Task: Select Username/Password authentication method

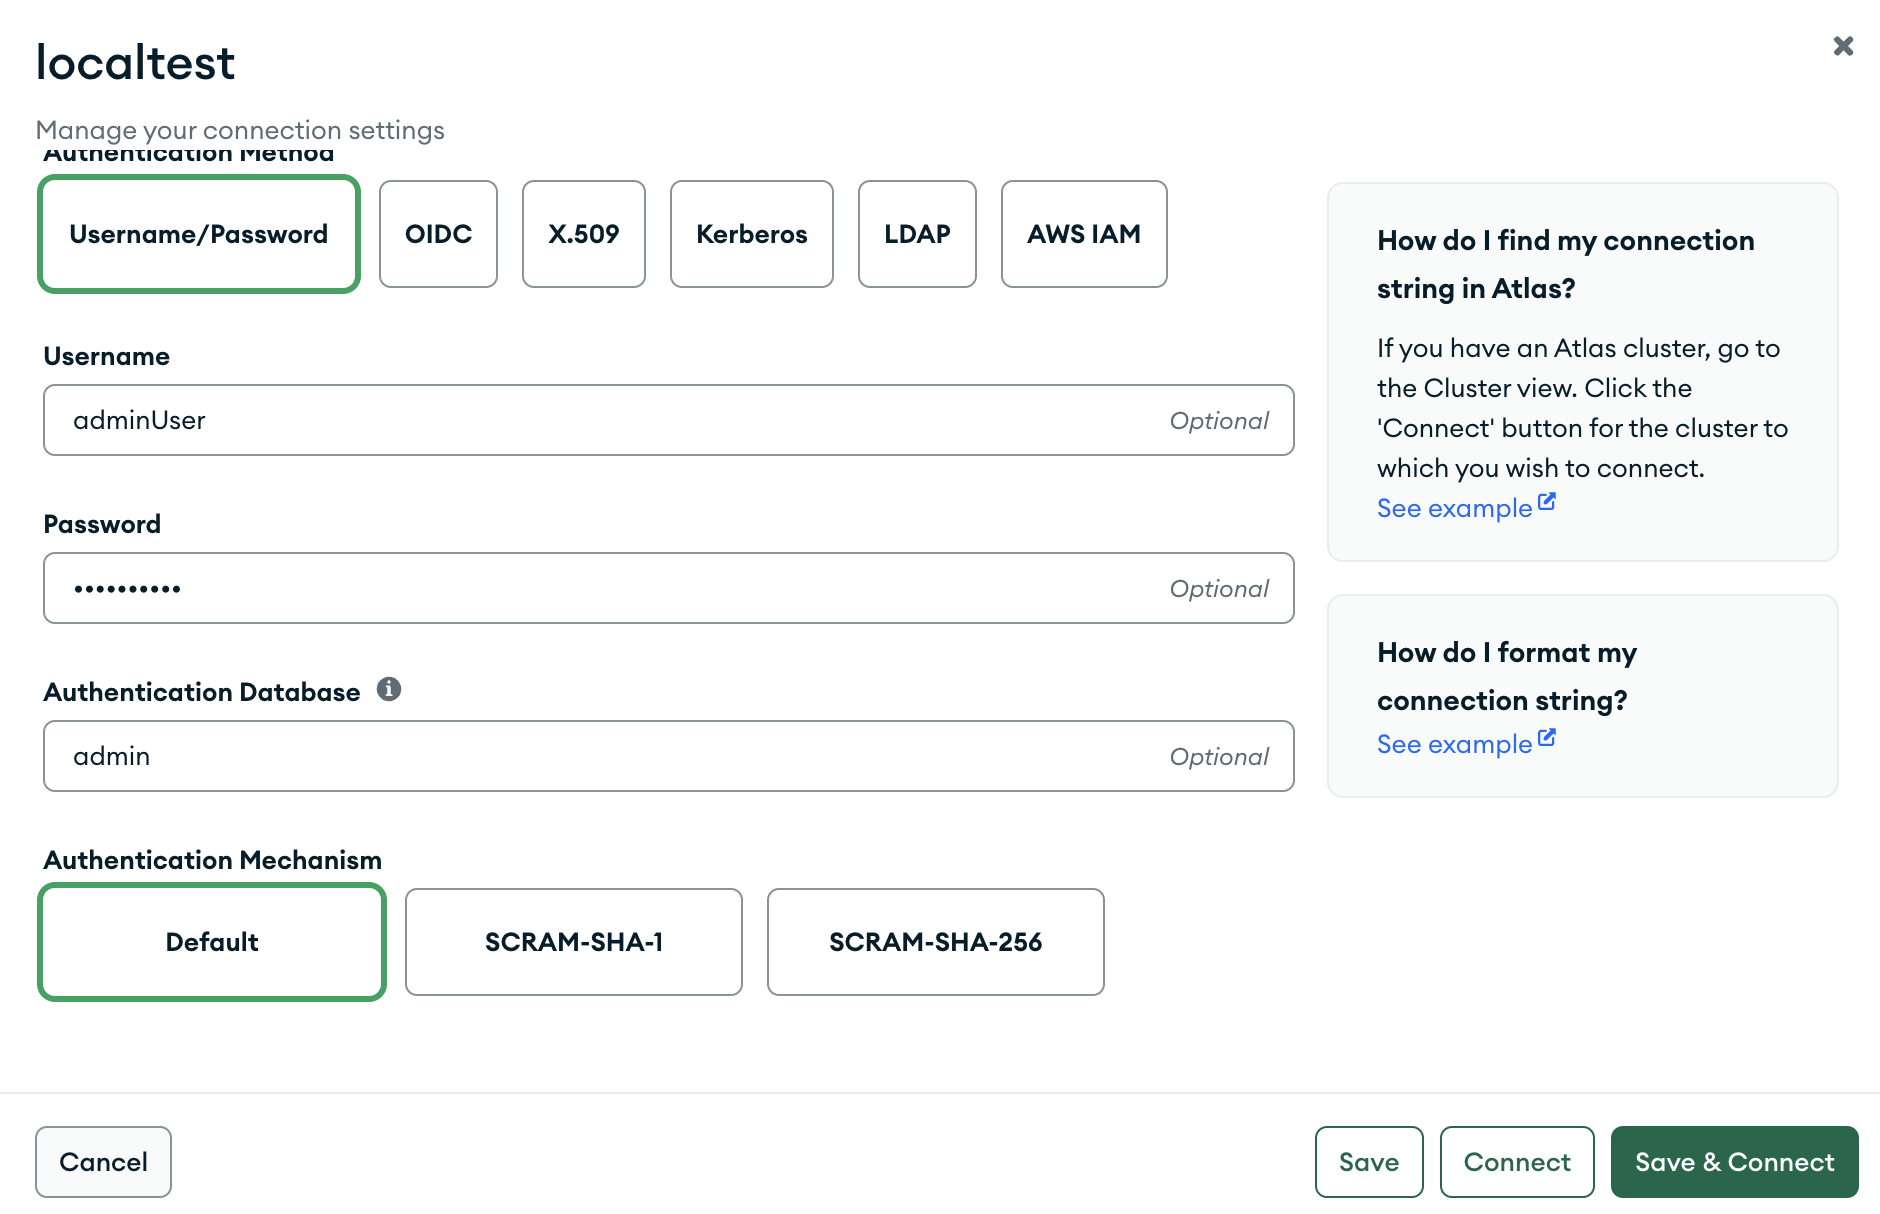Action: coord(198,234)
